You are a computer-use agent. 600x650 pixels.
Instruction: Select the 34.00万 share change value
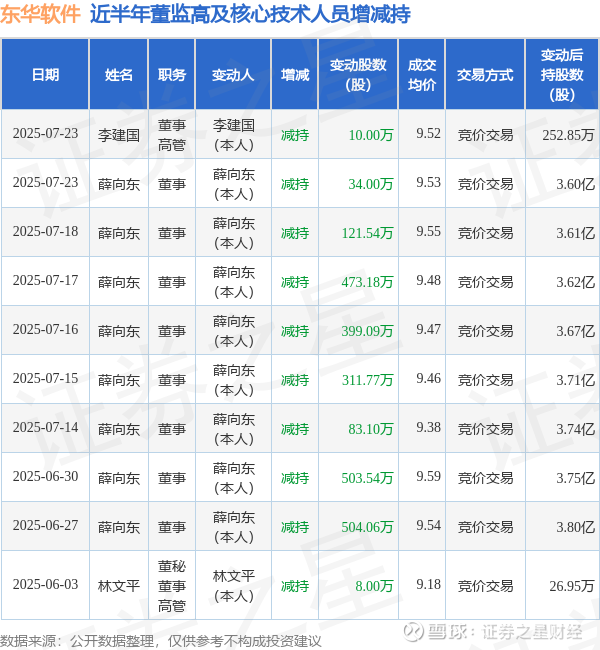(371, 184)
